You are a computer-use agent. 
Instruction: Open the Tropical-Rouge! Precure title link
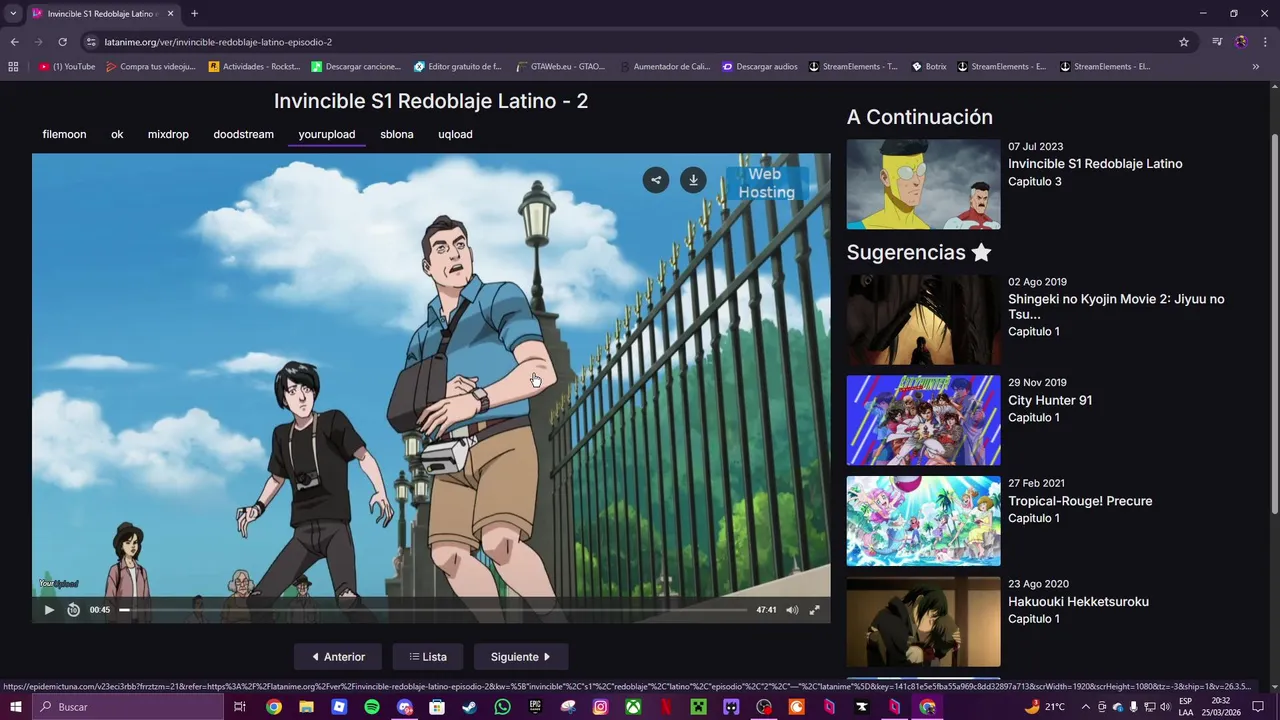[x=1080, y=501]
